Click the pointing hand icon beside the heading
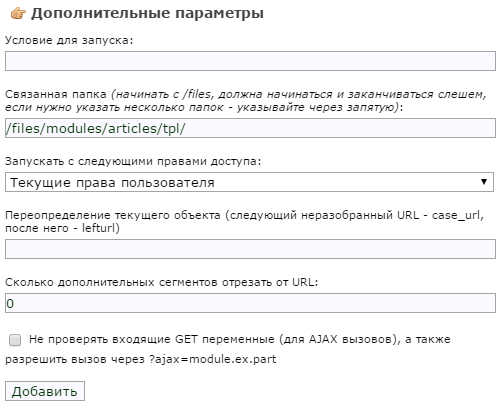Screen dimensions: 502x409 coord(18,14)
